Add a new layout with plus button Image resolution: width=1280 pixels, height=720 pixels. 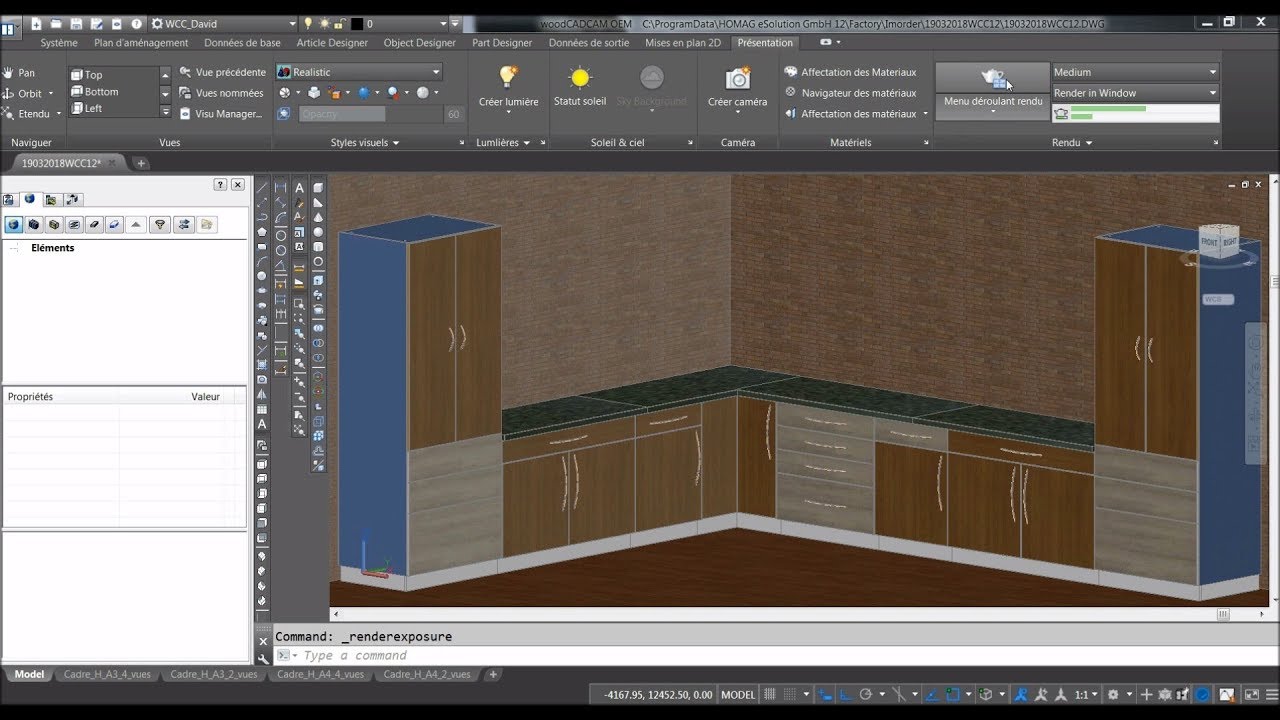tap(492, 674)
